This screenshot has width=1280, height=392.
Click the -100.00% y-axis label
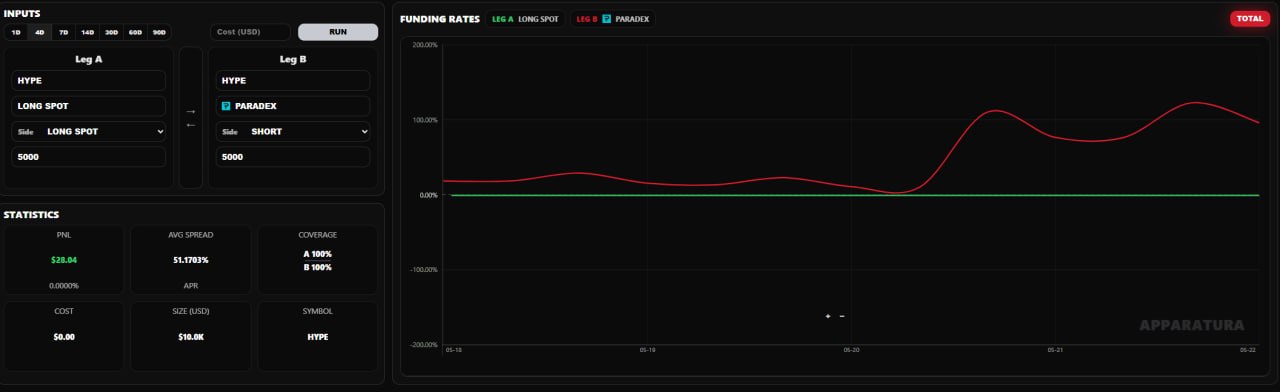[x=424, y=270]
